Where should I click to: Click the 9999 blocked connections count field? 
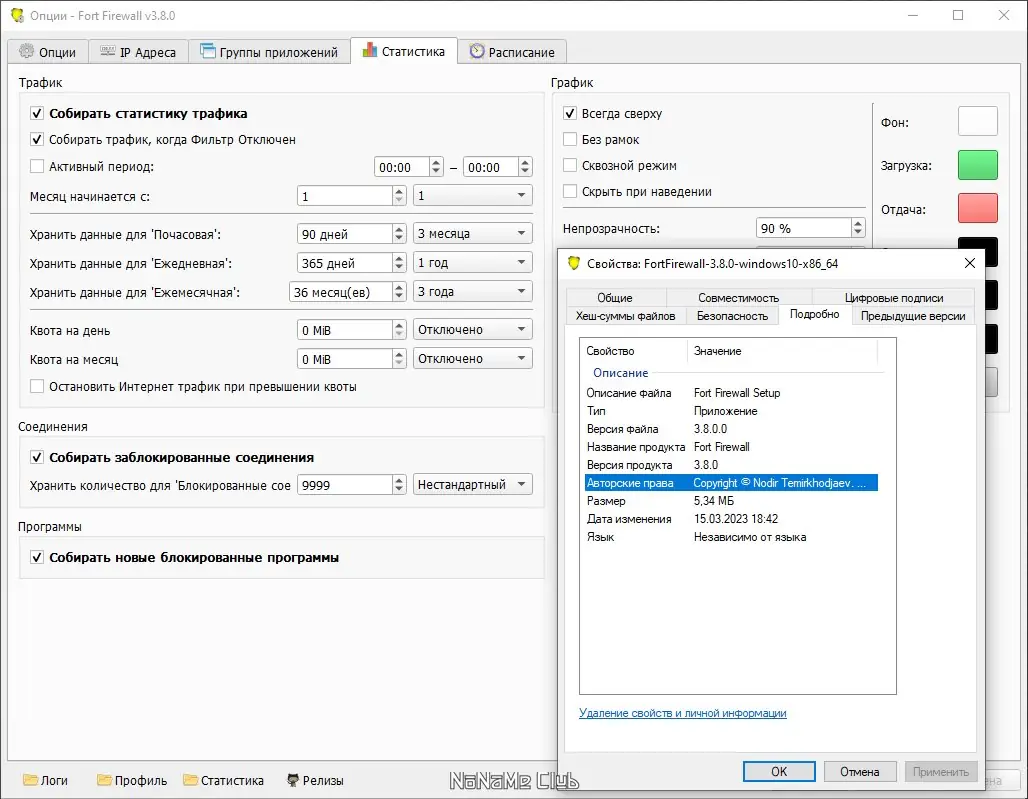345,485
